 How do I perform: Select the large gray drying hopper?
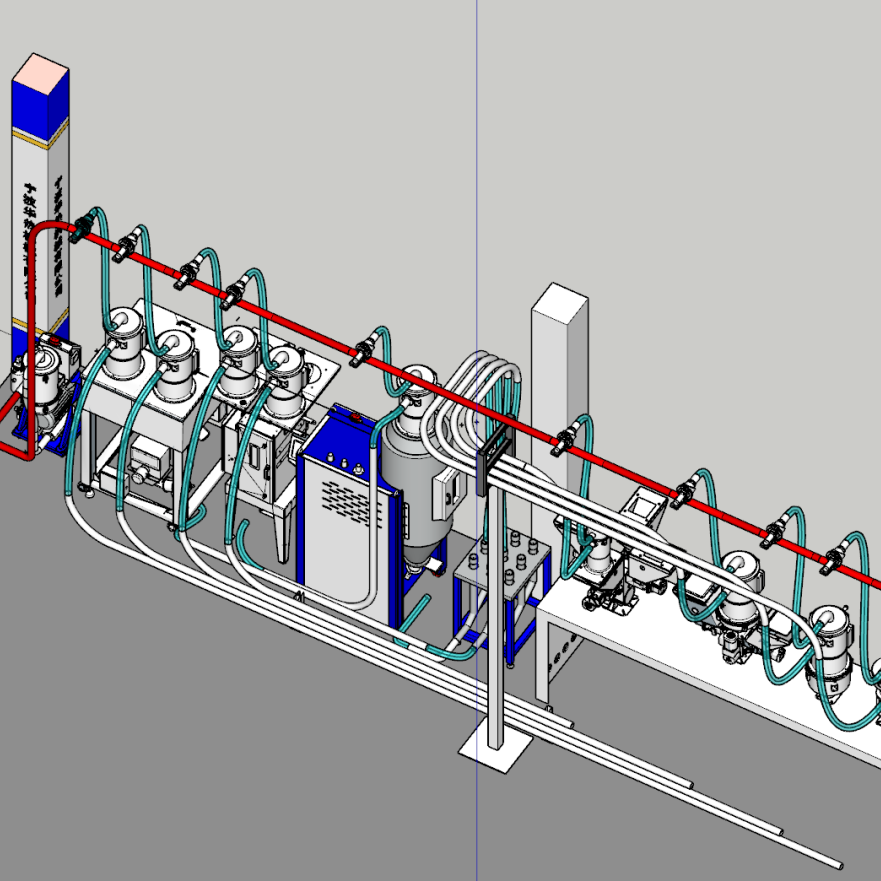coord(411,480)
